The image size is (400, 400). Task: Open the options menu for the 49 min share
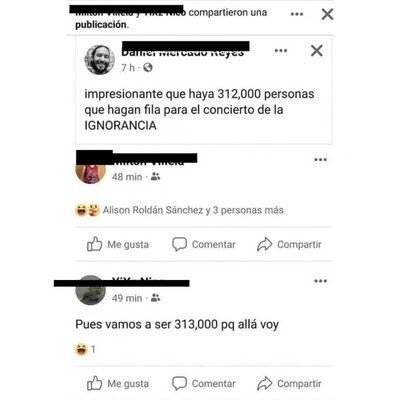coord(320,281)
